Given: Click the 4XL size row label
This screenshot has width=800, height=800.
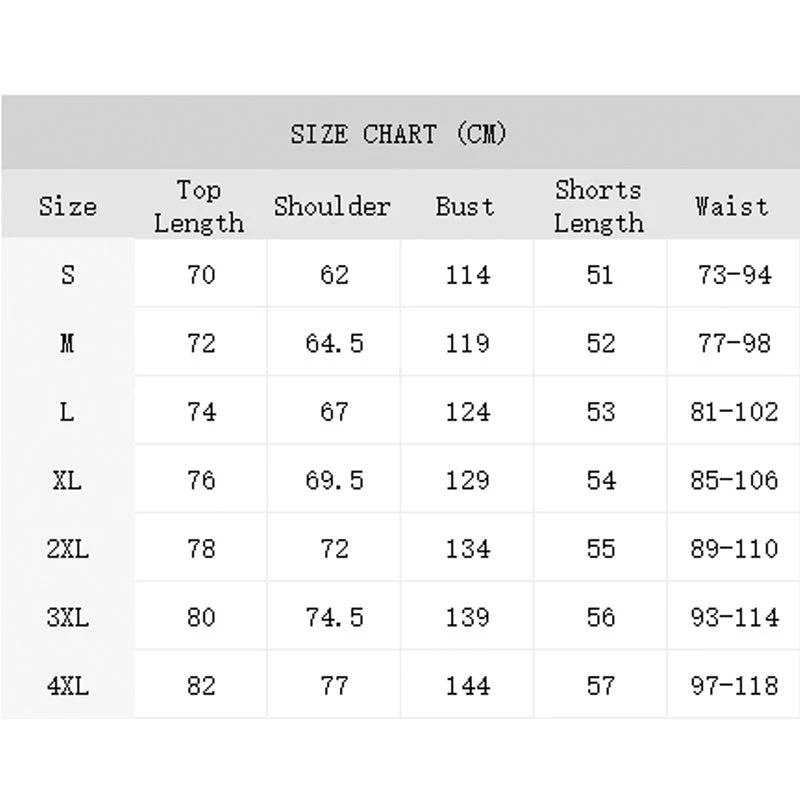Looking at the screenshot, I should coord(68,685).
